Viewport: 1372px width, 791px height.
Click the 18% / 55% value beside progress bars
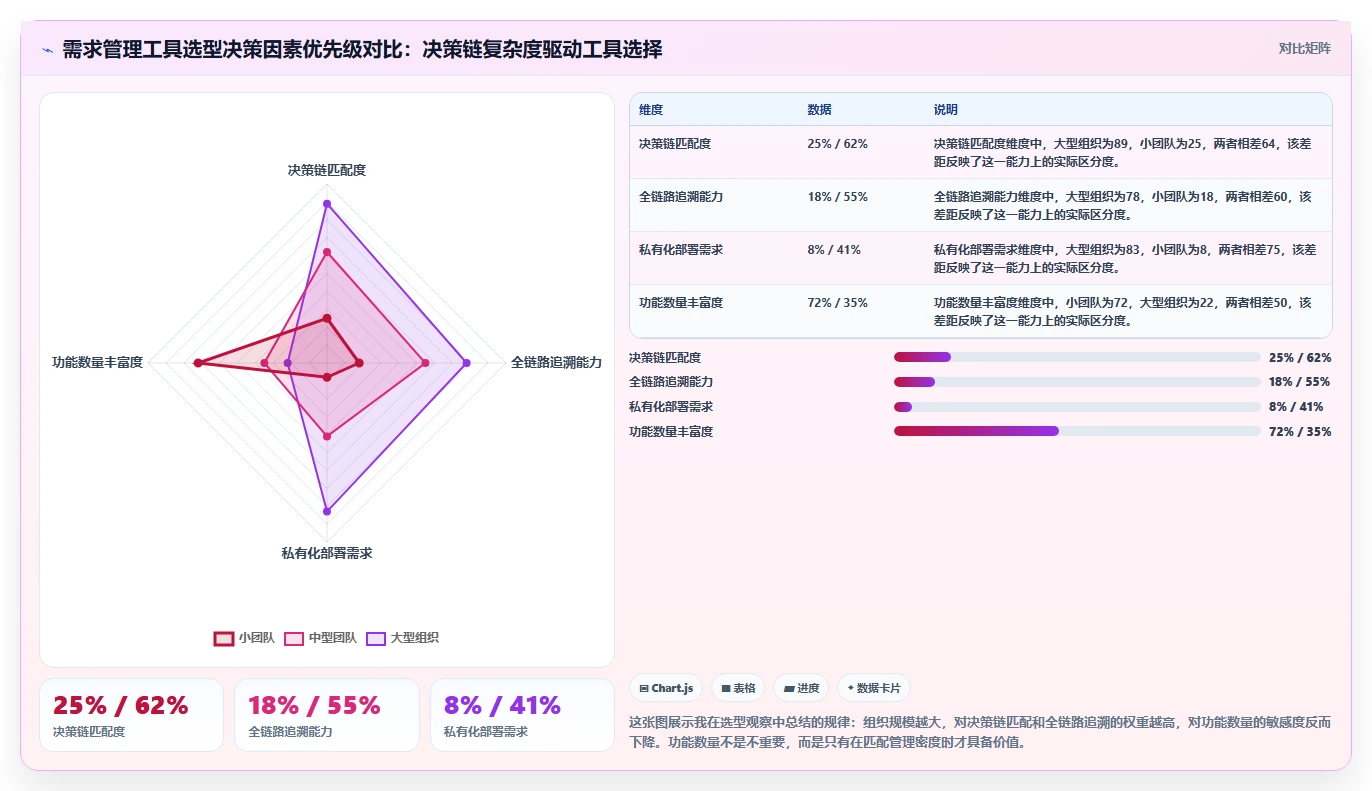1300,382
